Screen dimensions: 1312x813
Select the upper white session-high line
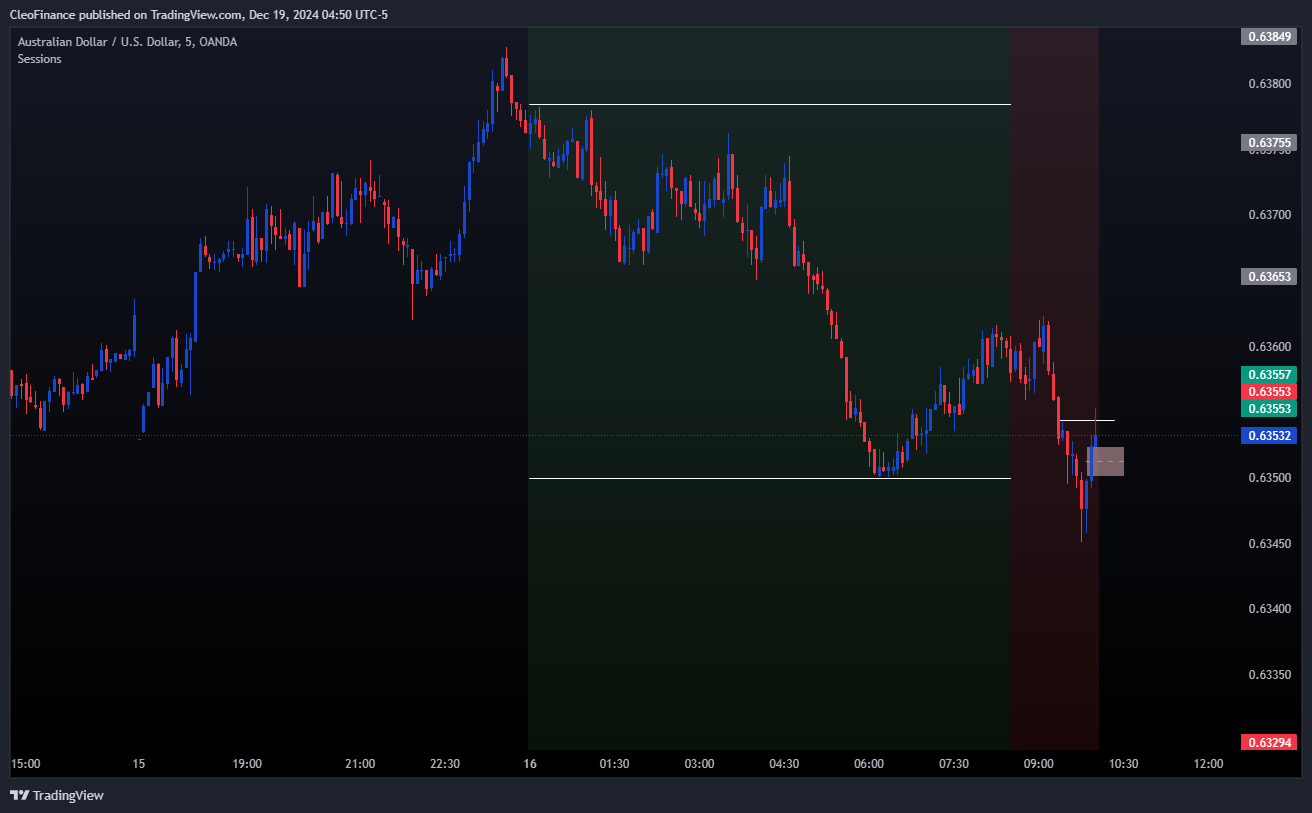[770, 104]
